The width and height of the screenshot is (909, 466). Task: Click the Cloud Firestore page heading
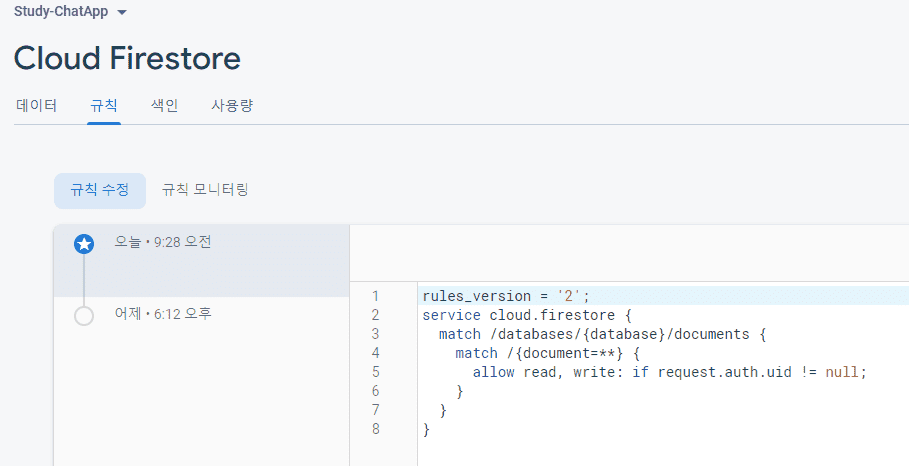tap(127, 59)
